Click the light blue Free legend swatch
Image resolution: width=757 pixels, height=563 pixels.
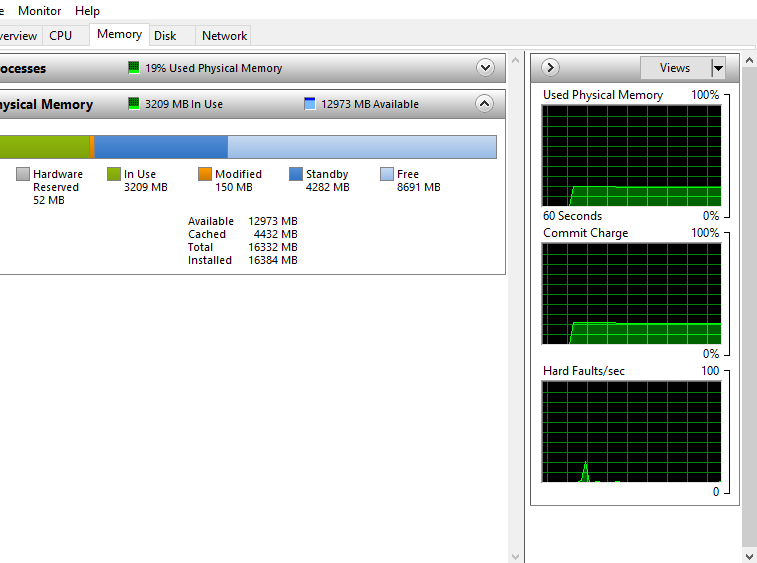pyautogui.click(x=387, y=174)
